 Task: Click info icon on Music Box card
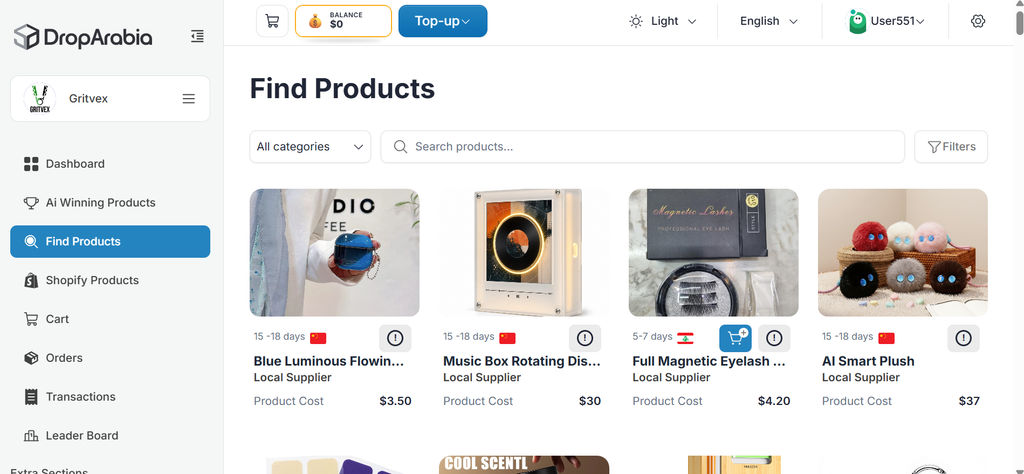(x=584, y=338)
